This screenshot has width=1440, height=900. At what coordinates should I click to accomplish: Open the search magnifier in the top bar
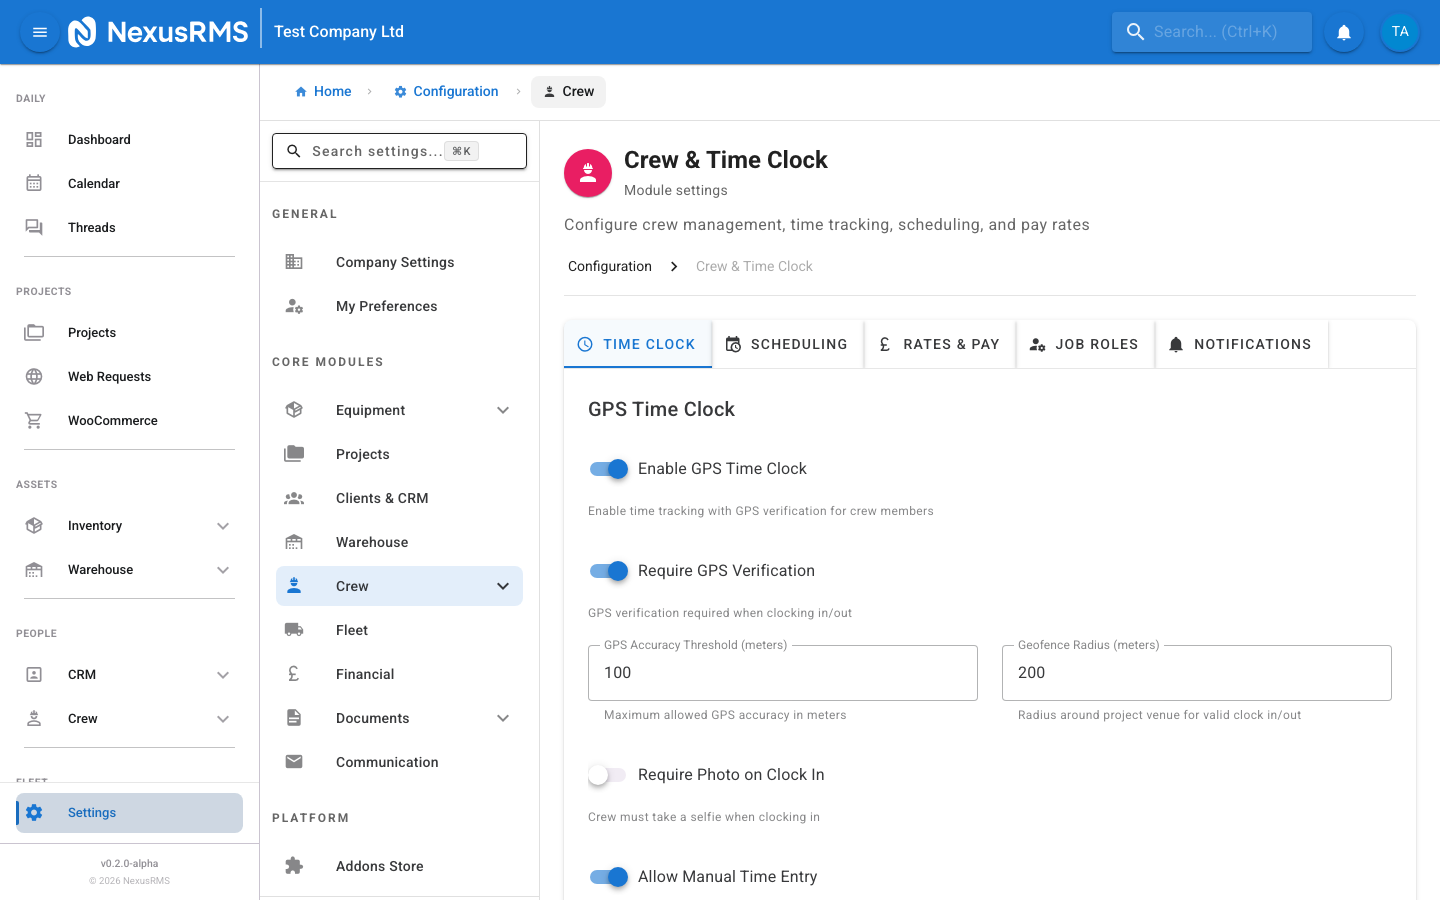click(1135, 31)
